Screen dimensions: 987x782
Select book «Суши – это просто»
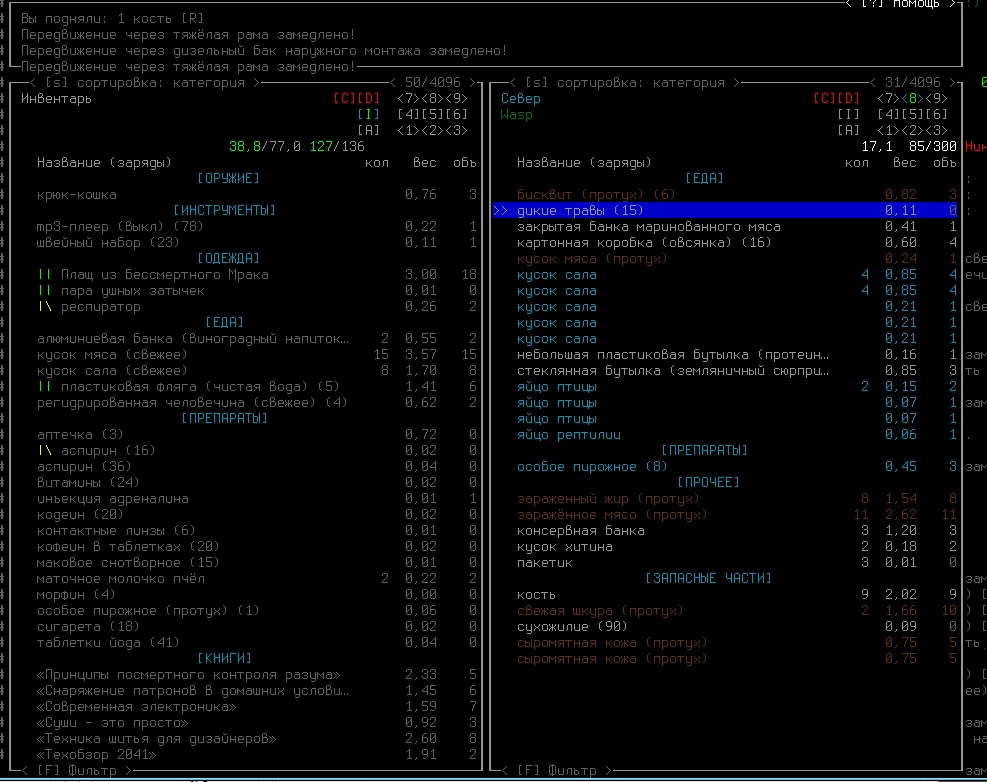pos(257,723)
